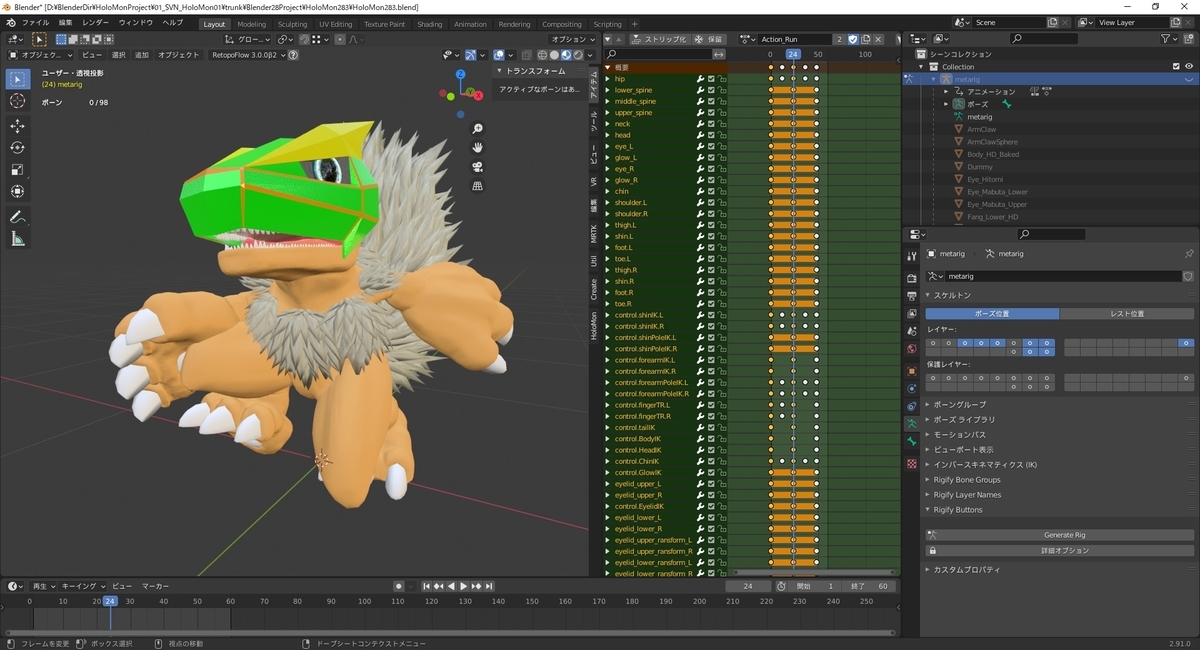This screenshot has width=1200, height=650.
Task: Click the current frame field showing 24
Action: (749, 586)
